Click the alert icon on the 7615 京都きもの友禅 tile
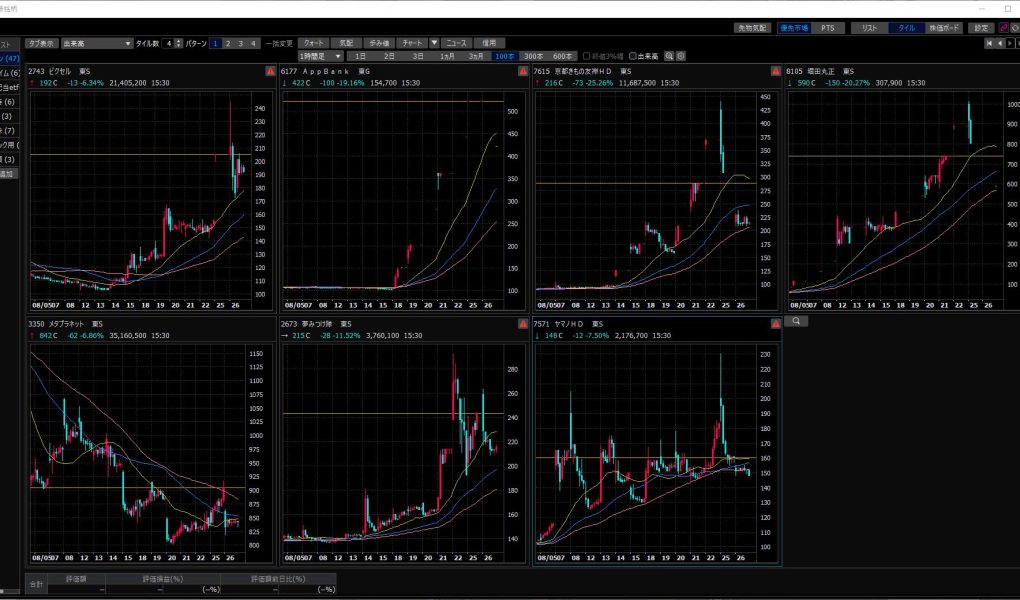1020x600 pixels. [775, 72]
